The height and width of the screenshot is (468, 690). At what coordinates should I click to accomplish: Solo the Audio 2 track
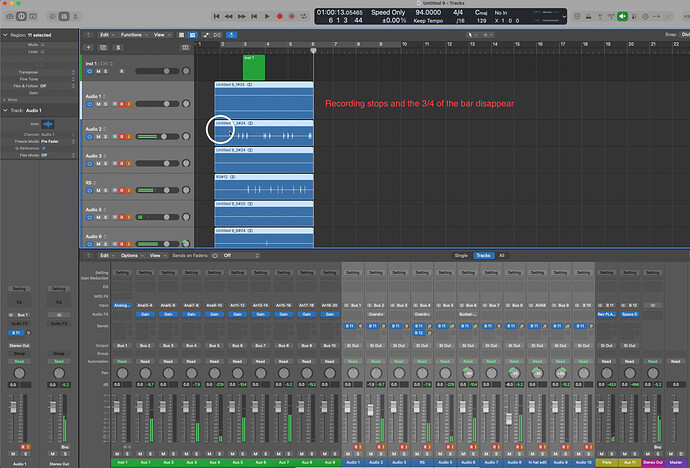coord(106,137)
